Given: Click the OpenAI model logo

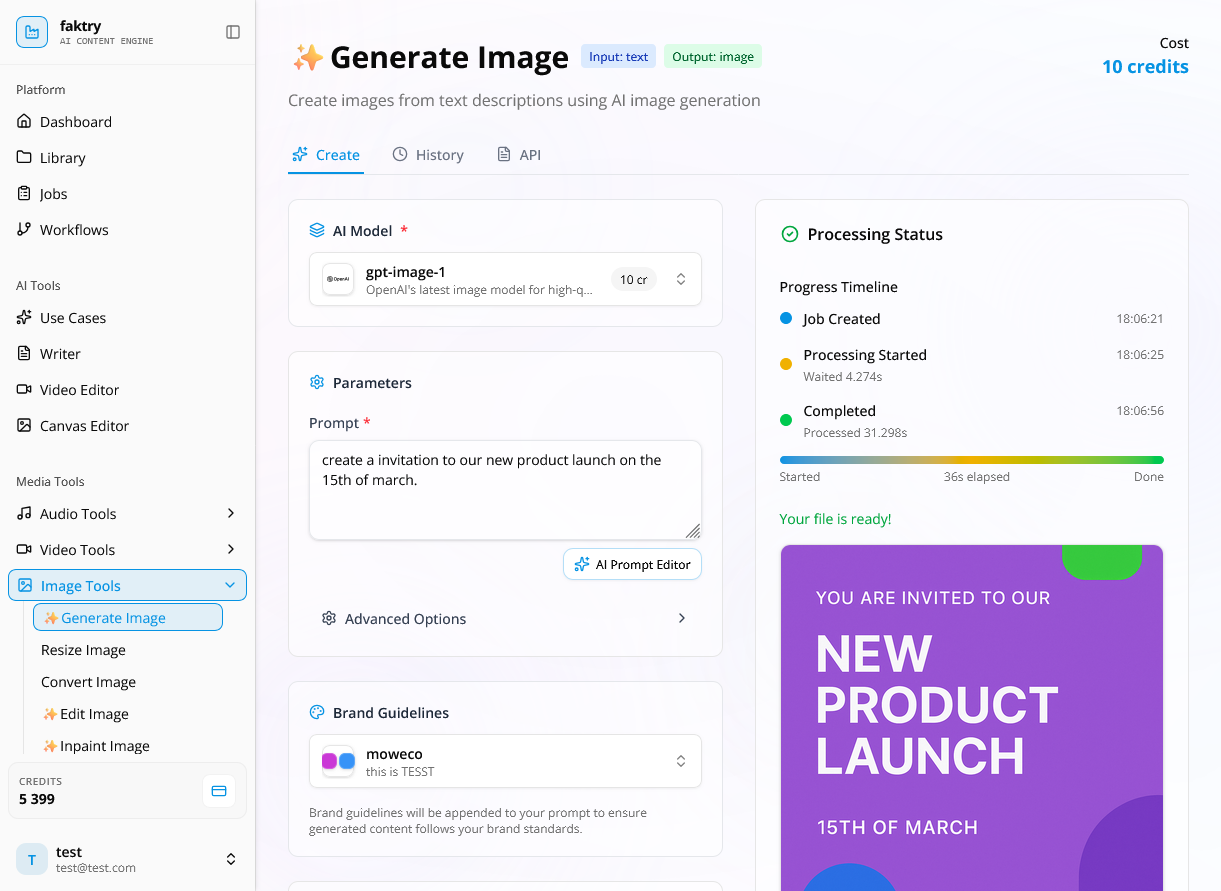Looking at the screenshot, I should (x=338, y=279).
